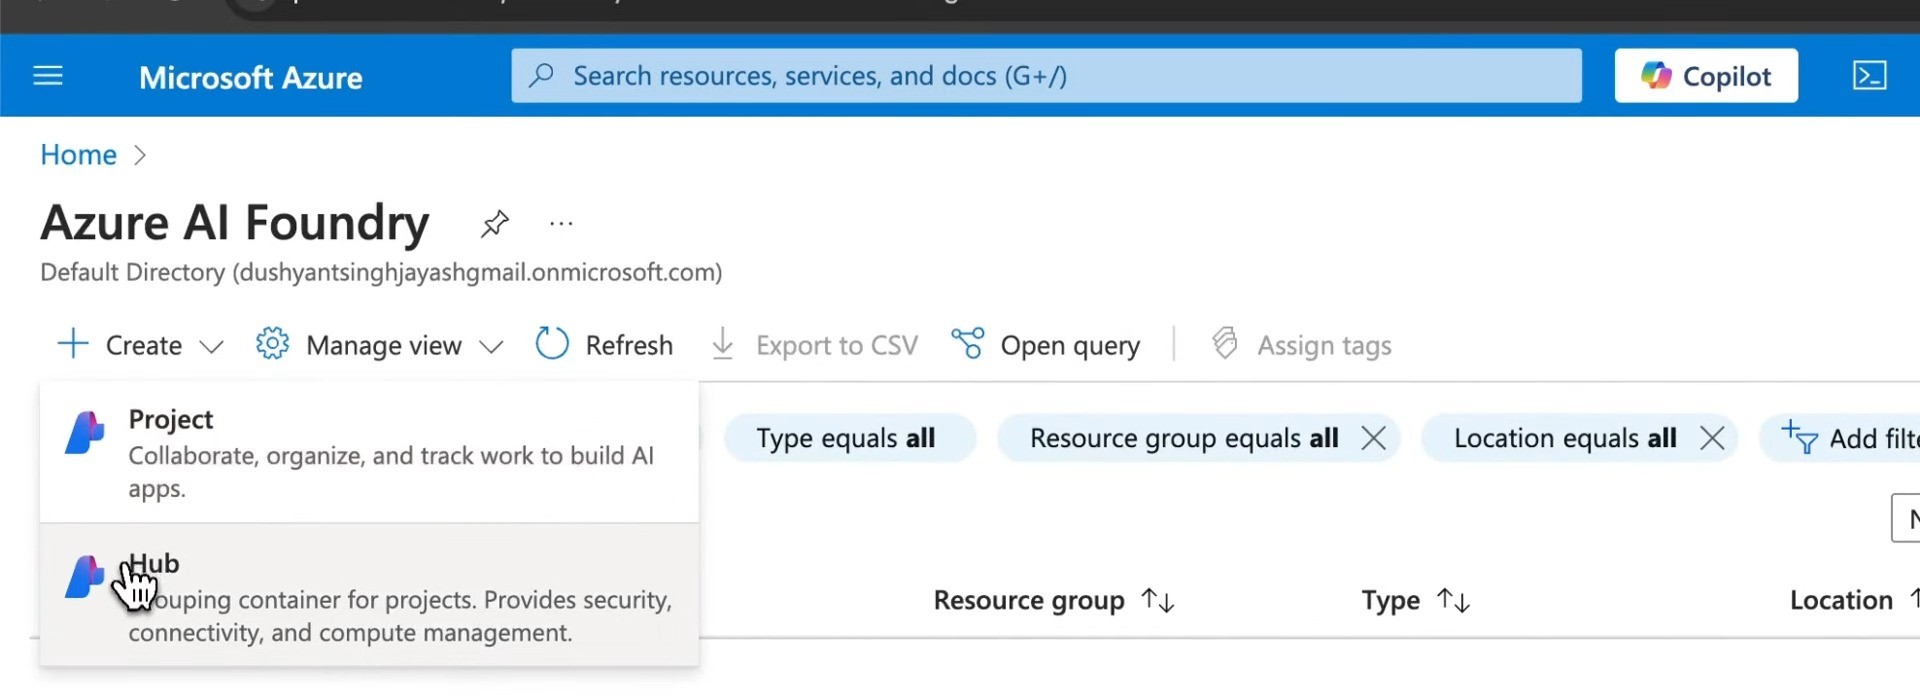Click the Type column sort arrows
The height and width of the screenshot is (699, 1920).
coord(1453,600)
